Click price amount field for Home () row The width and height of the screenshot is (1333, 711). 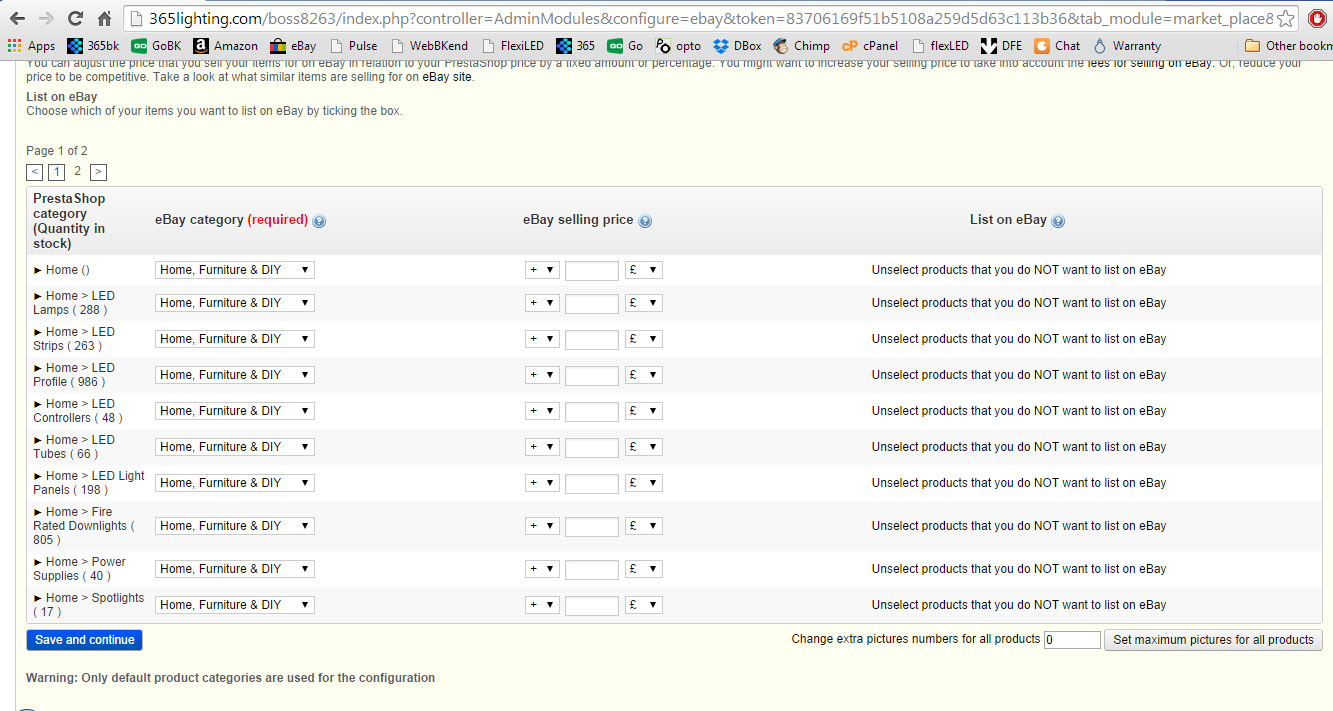pyautogui.click(x=592, y=270)
